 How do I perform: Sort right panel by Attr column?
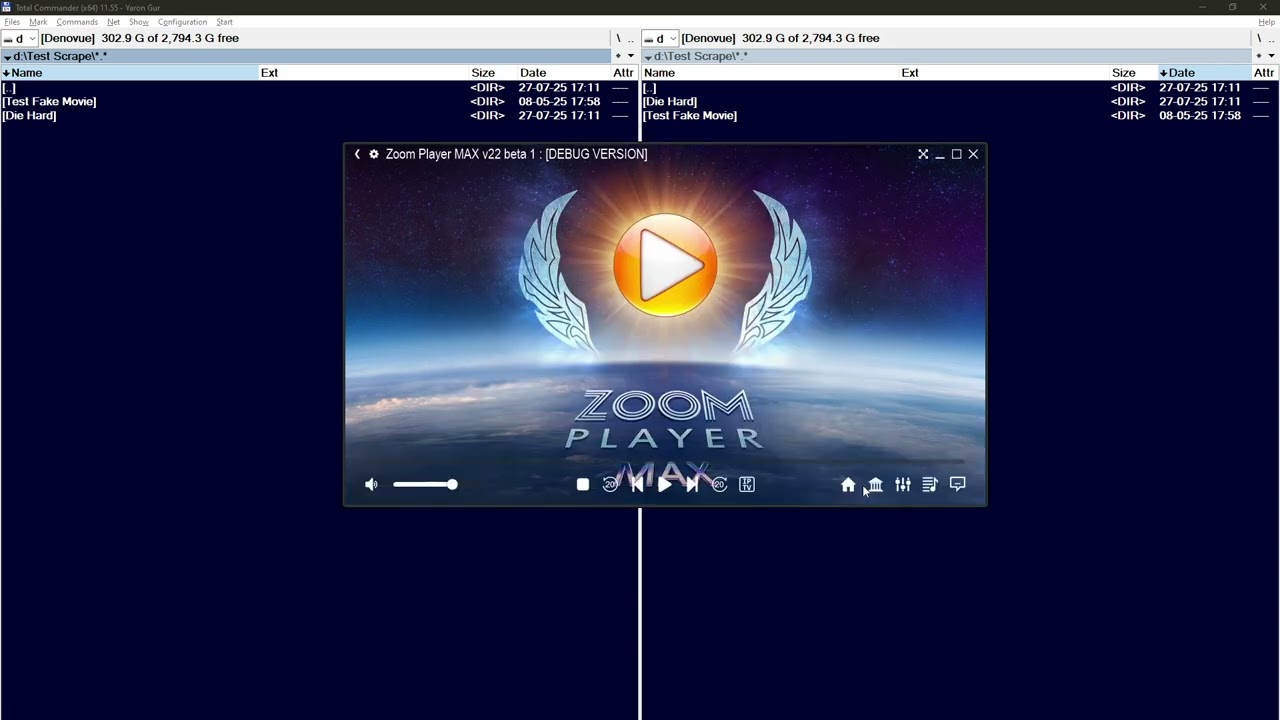tap(1264, 73)
